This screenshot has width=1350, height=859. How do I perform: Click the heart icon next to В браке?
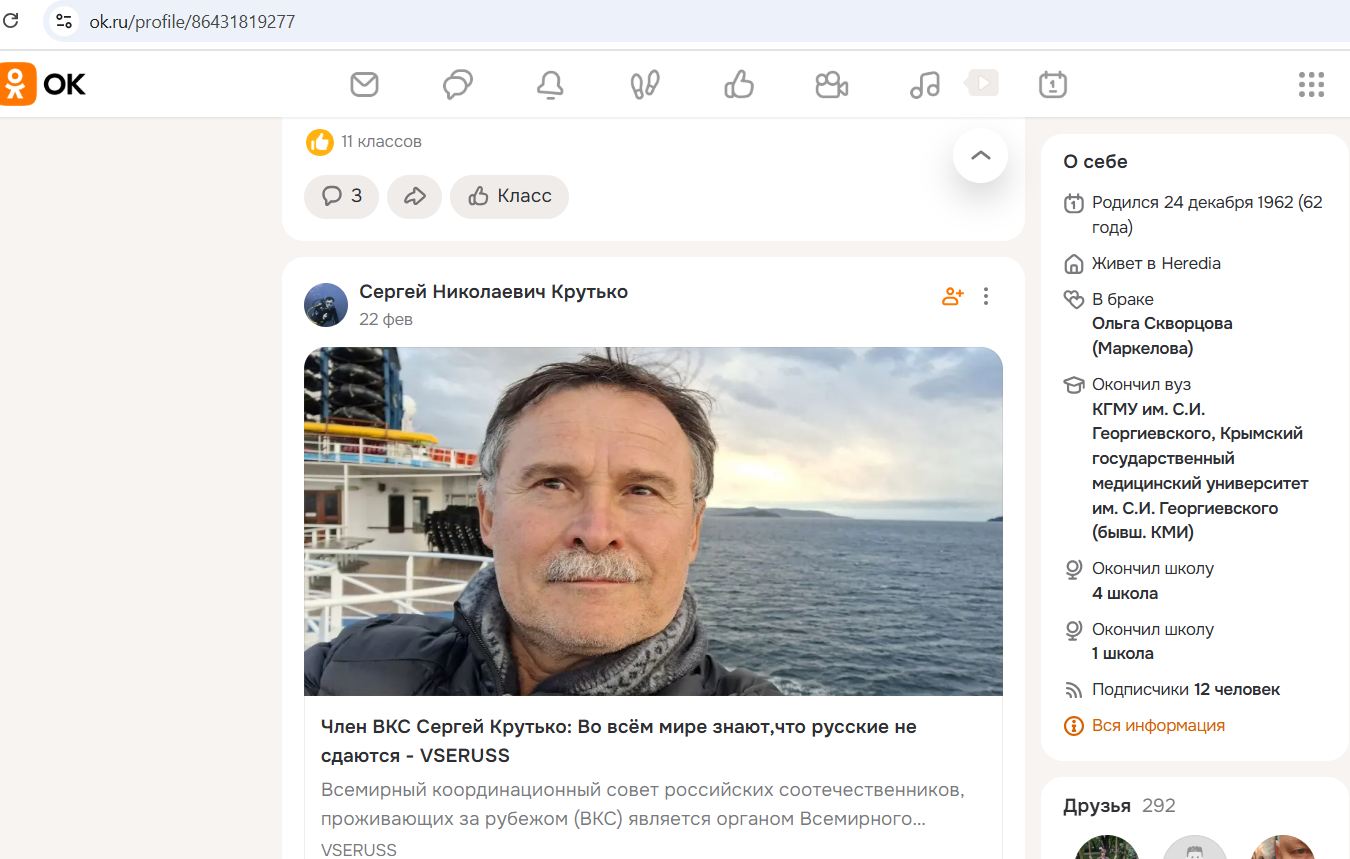(x=1073, y=299)
